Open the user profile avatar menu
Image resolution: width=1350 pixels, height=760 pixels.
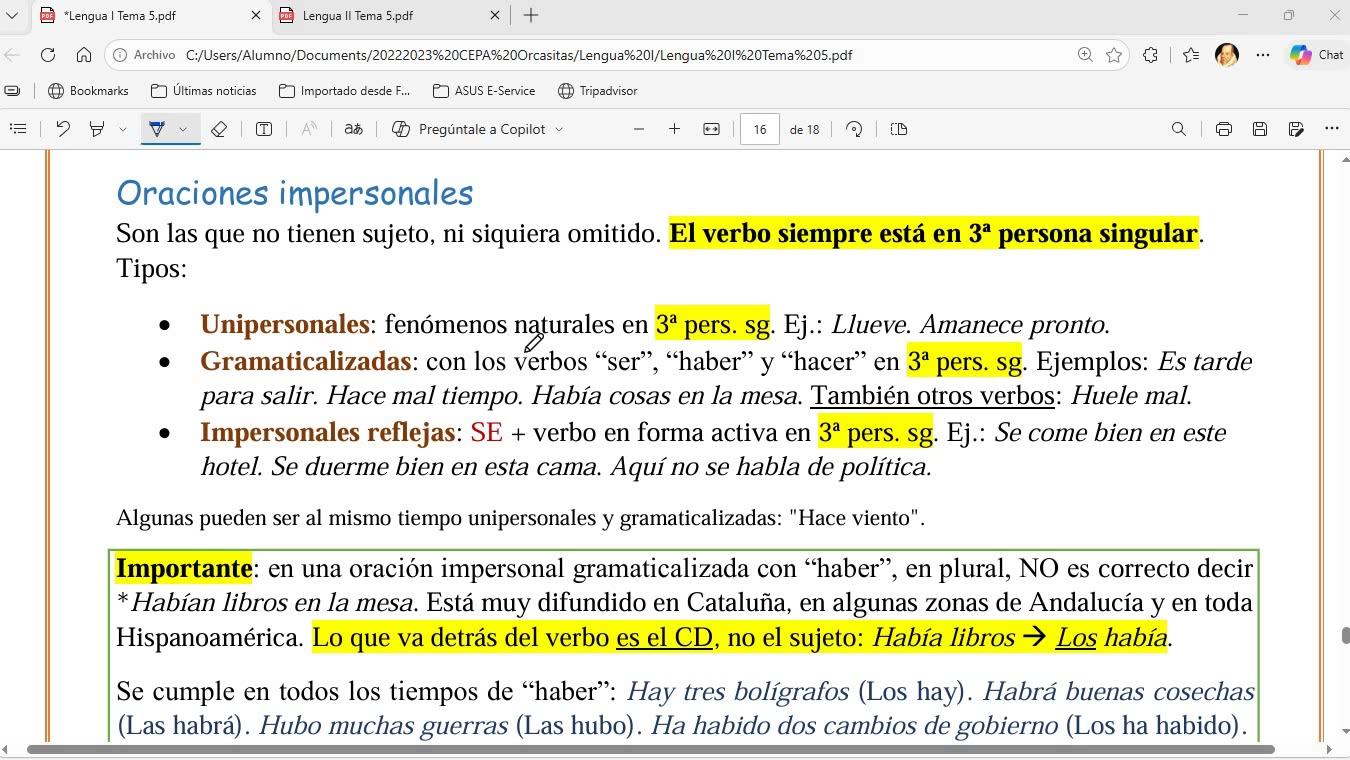pyautogui.click(x=1227, y=55)
